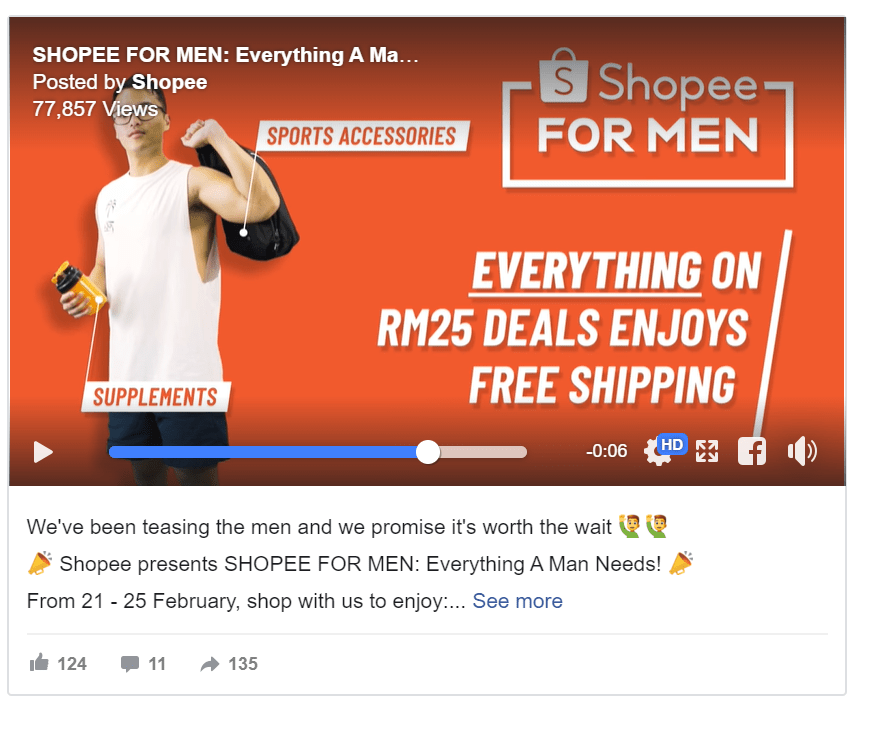This screenshot has height=731, width=882.
Task: Click the 124 likes count
Action: click(x=72, y=664)
